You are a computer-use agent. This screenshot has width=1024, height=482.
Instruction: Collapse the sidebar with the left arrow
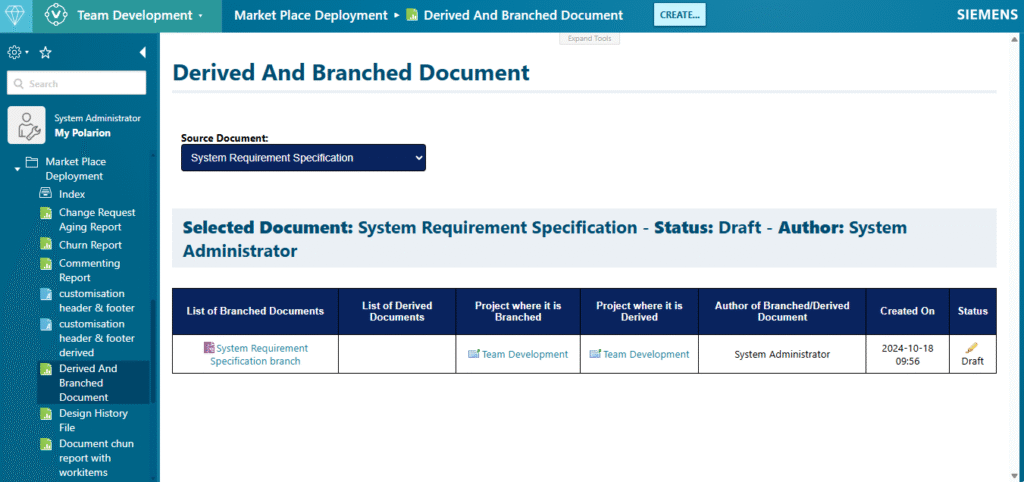coord(142,53)
